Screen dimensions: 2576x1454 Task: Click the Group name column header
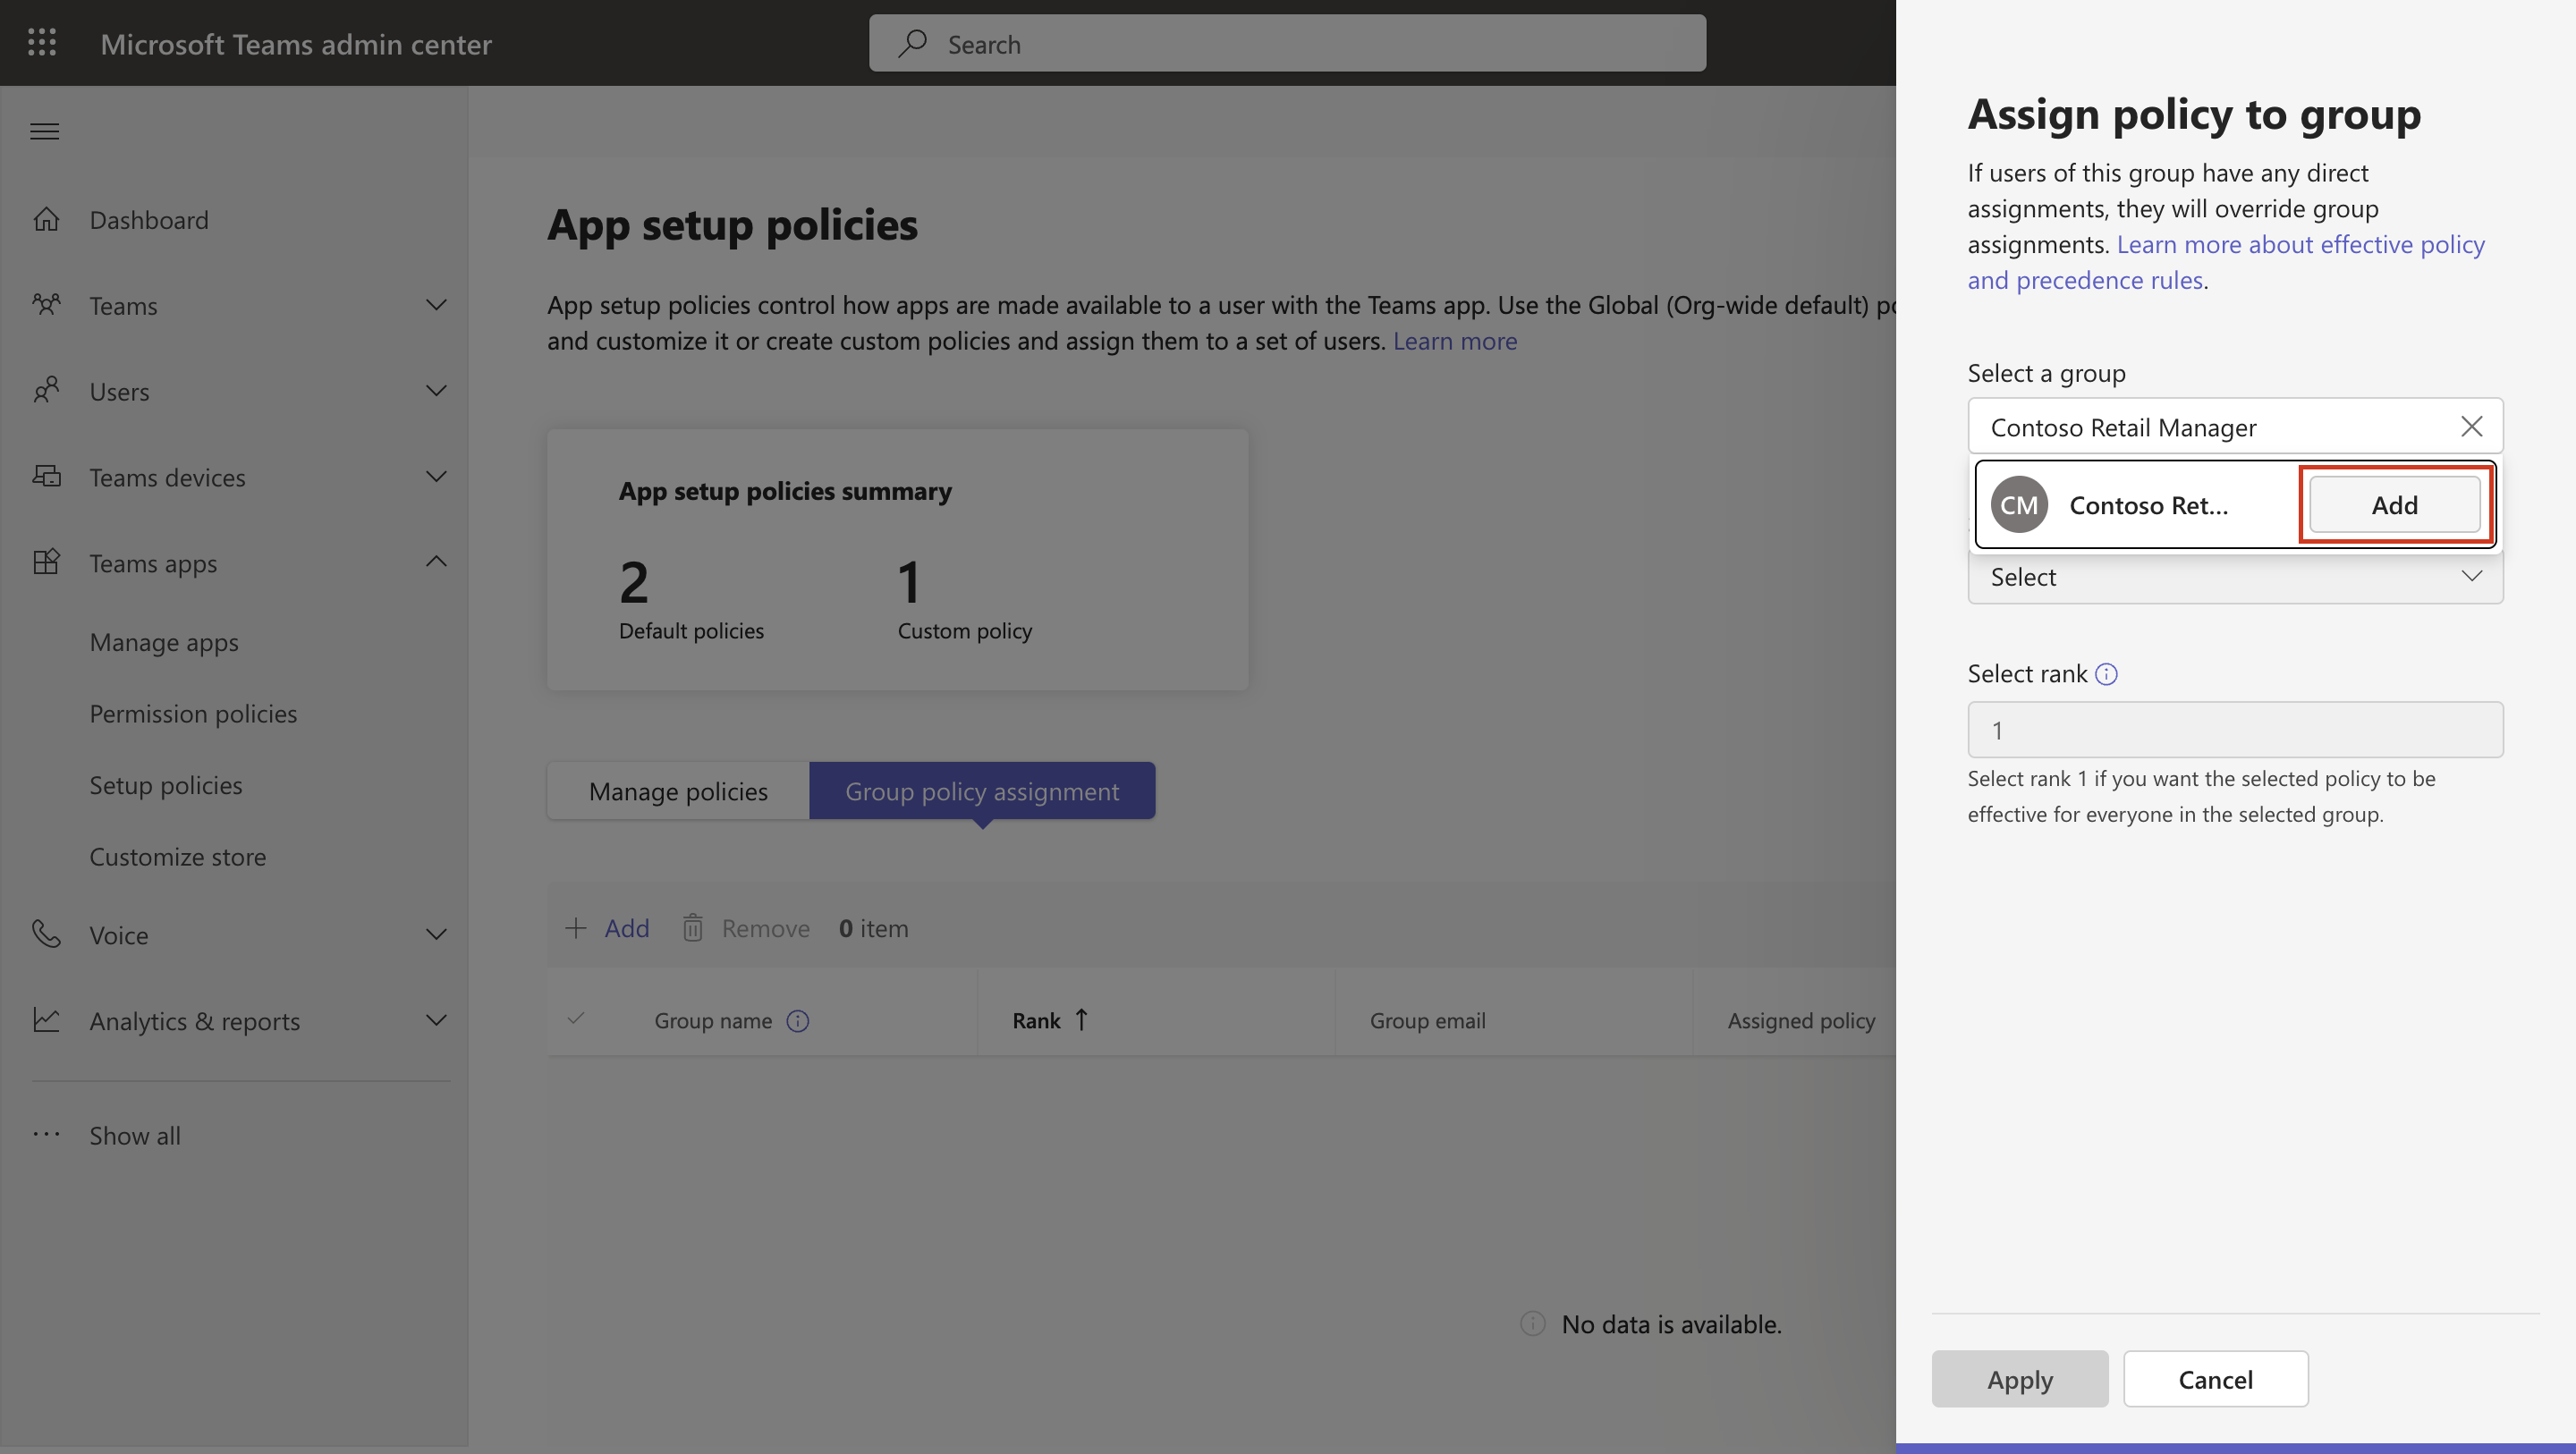coord(713,1020)
